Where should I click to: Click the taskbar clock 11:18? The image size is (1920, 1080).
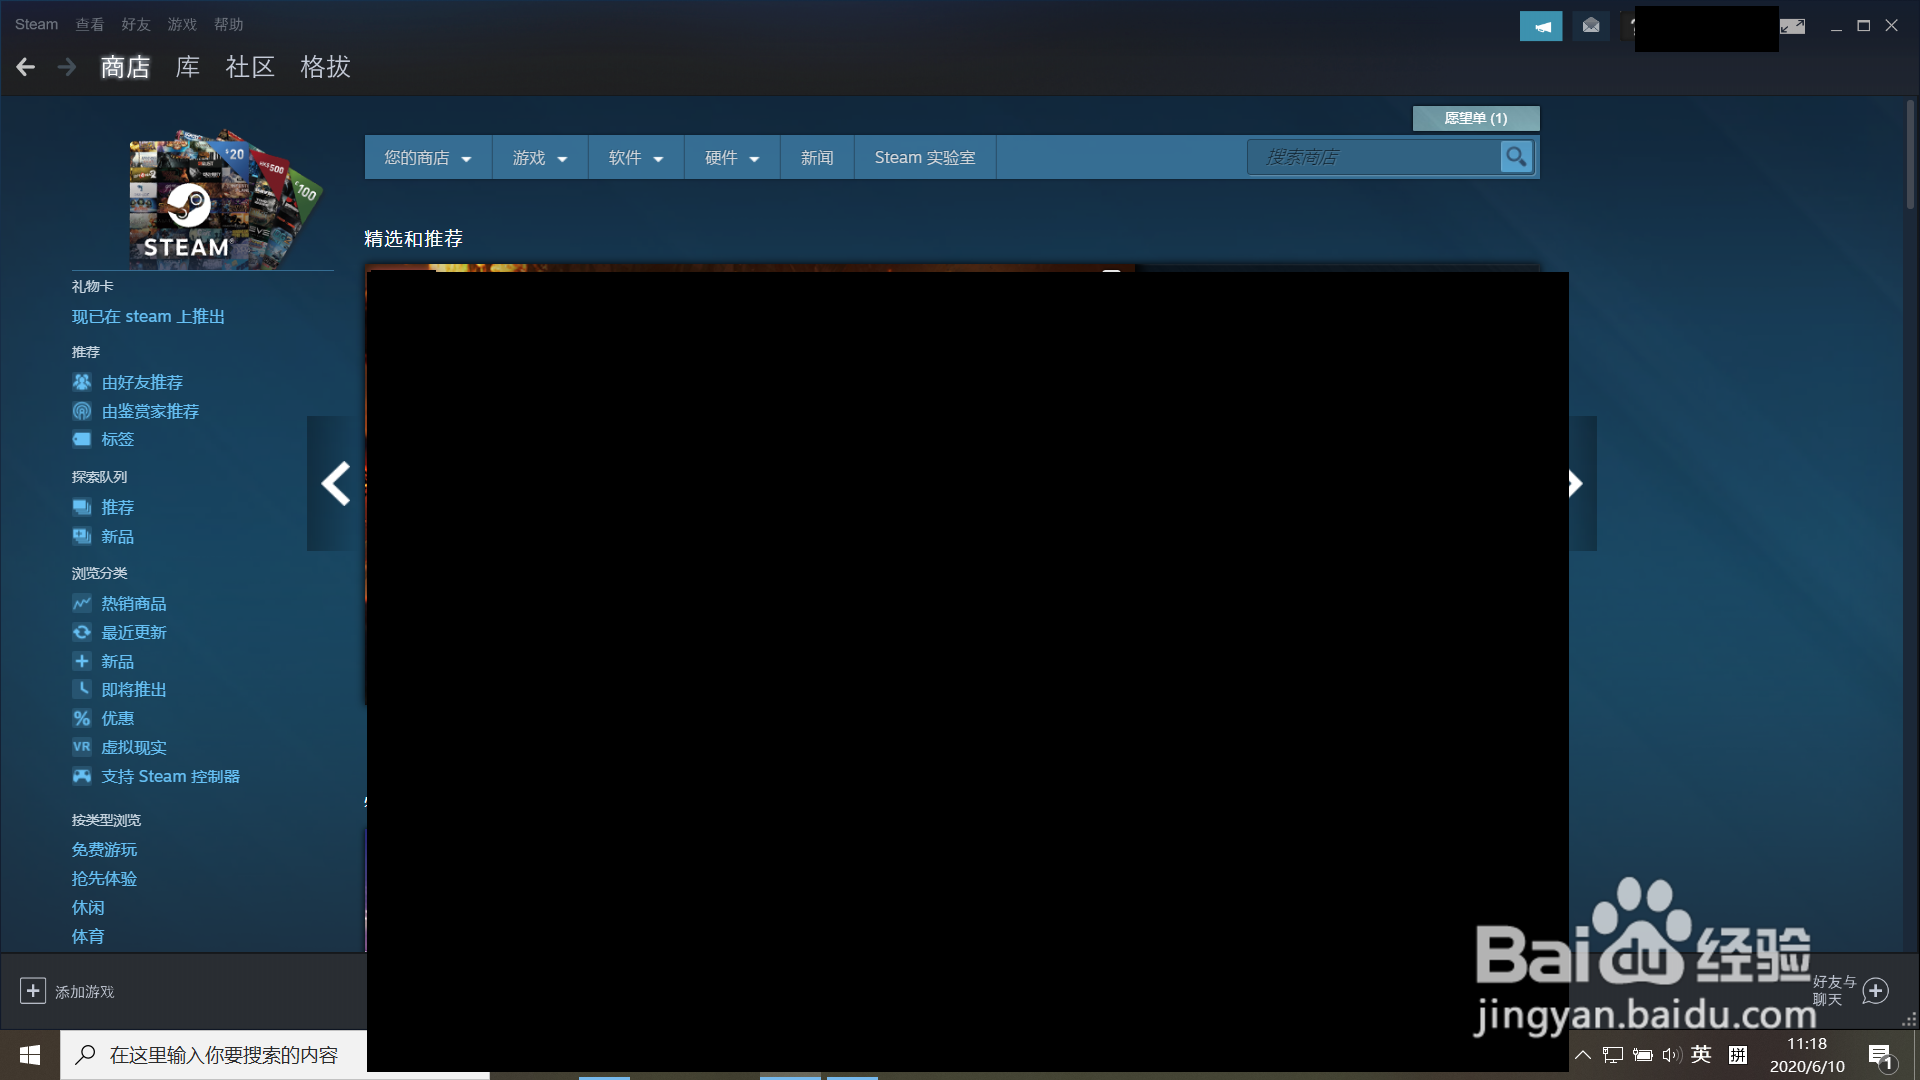(1807, 1043)
